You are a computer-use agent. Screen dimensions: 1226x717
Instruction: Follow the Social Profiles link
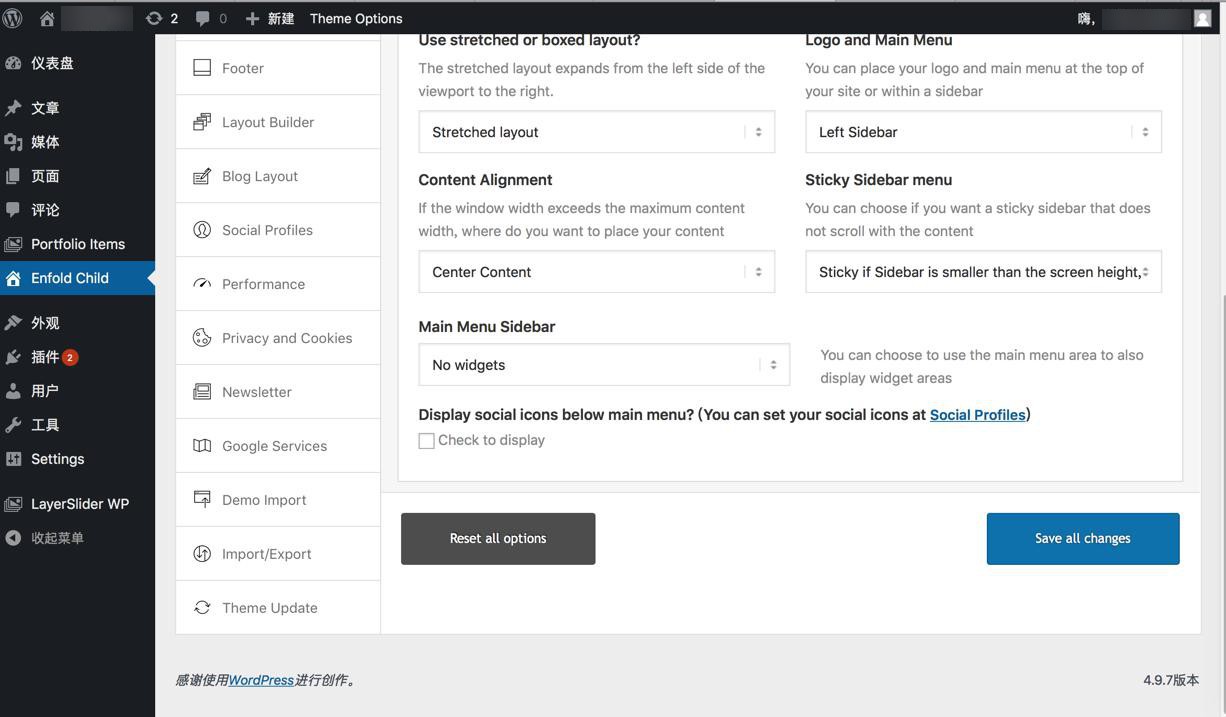point(977,415)
